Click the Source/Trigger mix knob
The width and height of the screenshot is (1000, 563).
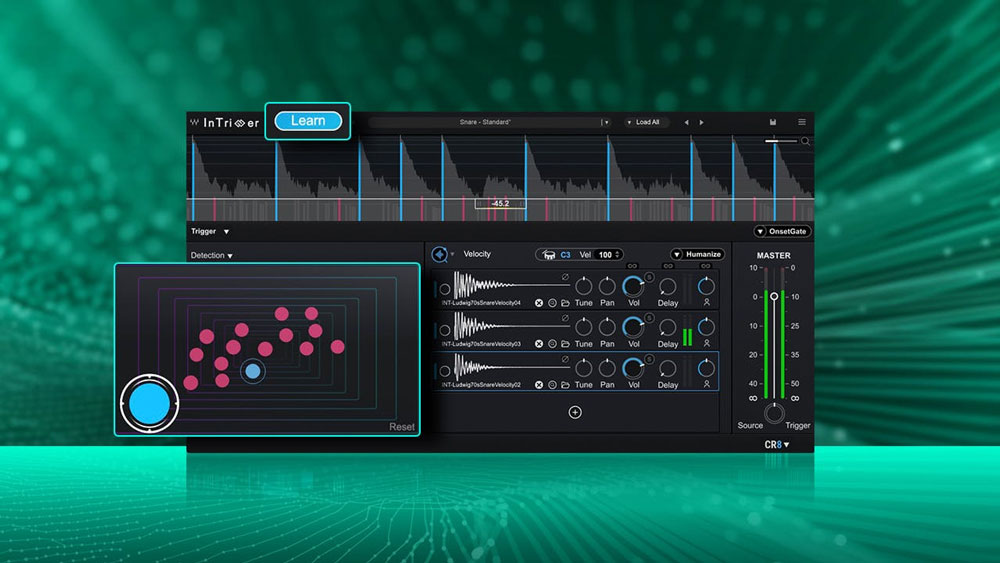774,413
